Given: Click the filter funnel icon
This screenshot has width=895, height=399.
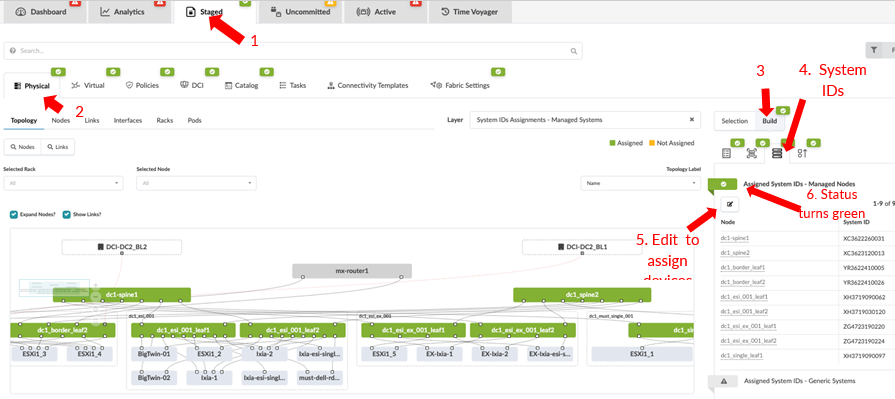Looking at the screenshot, I should click(874, 50).
